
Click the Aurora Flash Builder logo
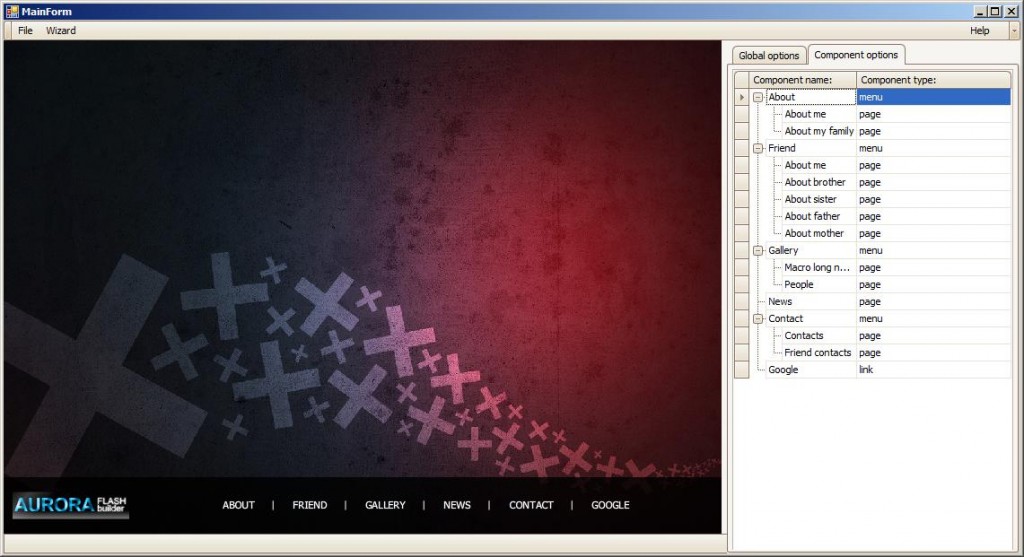pyautogui.click(x=71, y=505)
